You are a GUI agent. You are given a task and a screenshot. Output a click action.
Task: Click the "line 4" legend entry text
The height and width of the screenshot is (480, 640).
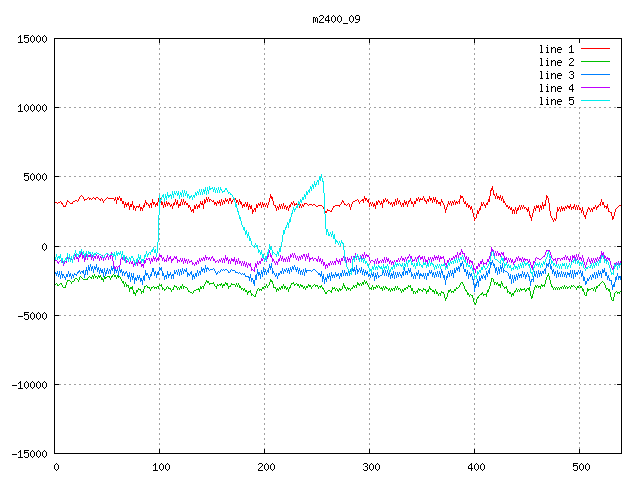click(x=557, y=88)
